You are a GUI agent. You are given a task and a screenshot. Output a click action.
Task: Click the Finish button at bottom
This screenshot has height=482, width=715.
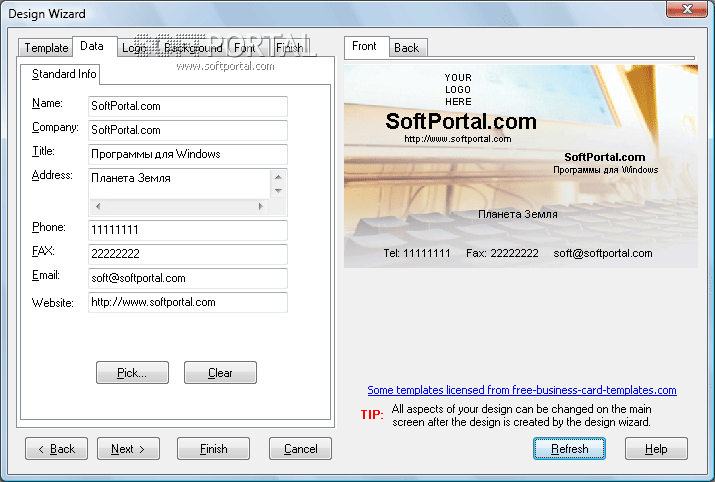coord(213,449)
